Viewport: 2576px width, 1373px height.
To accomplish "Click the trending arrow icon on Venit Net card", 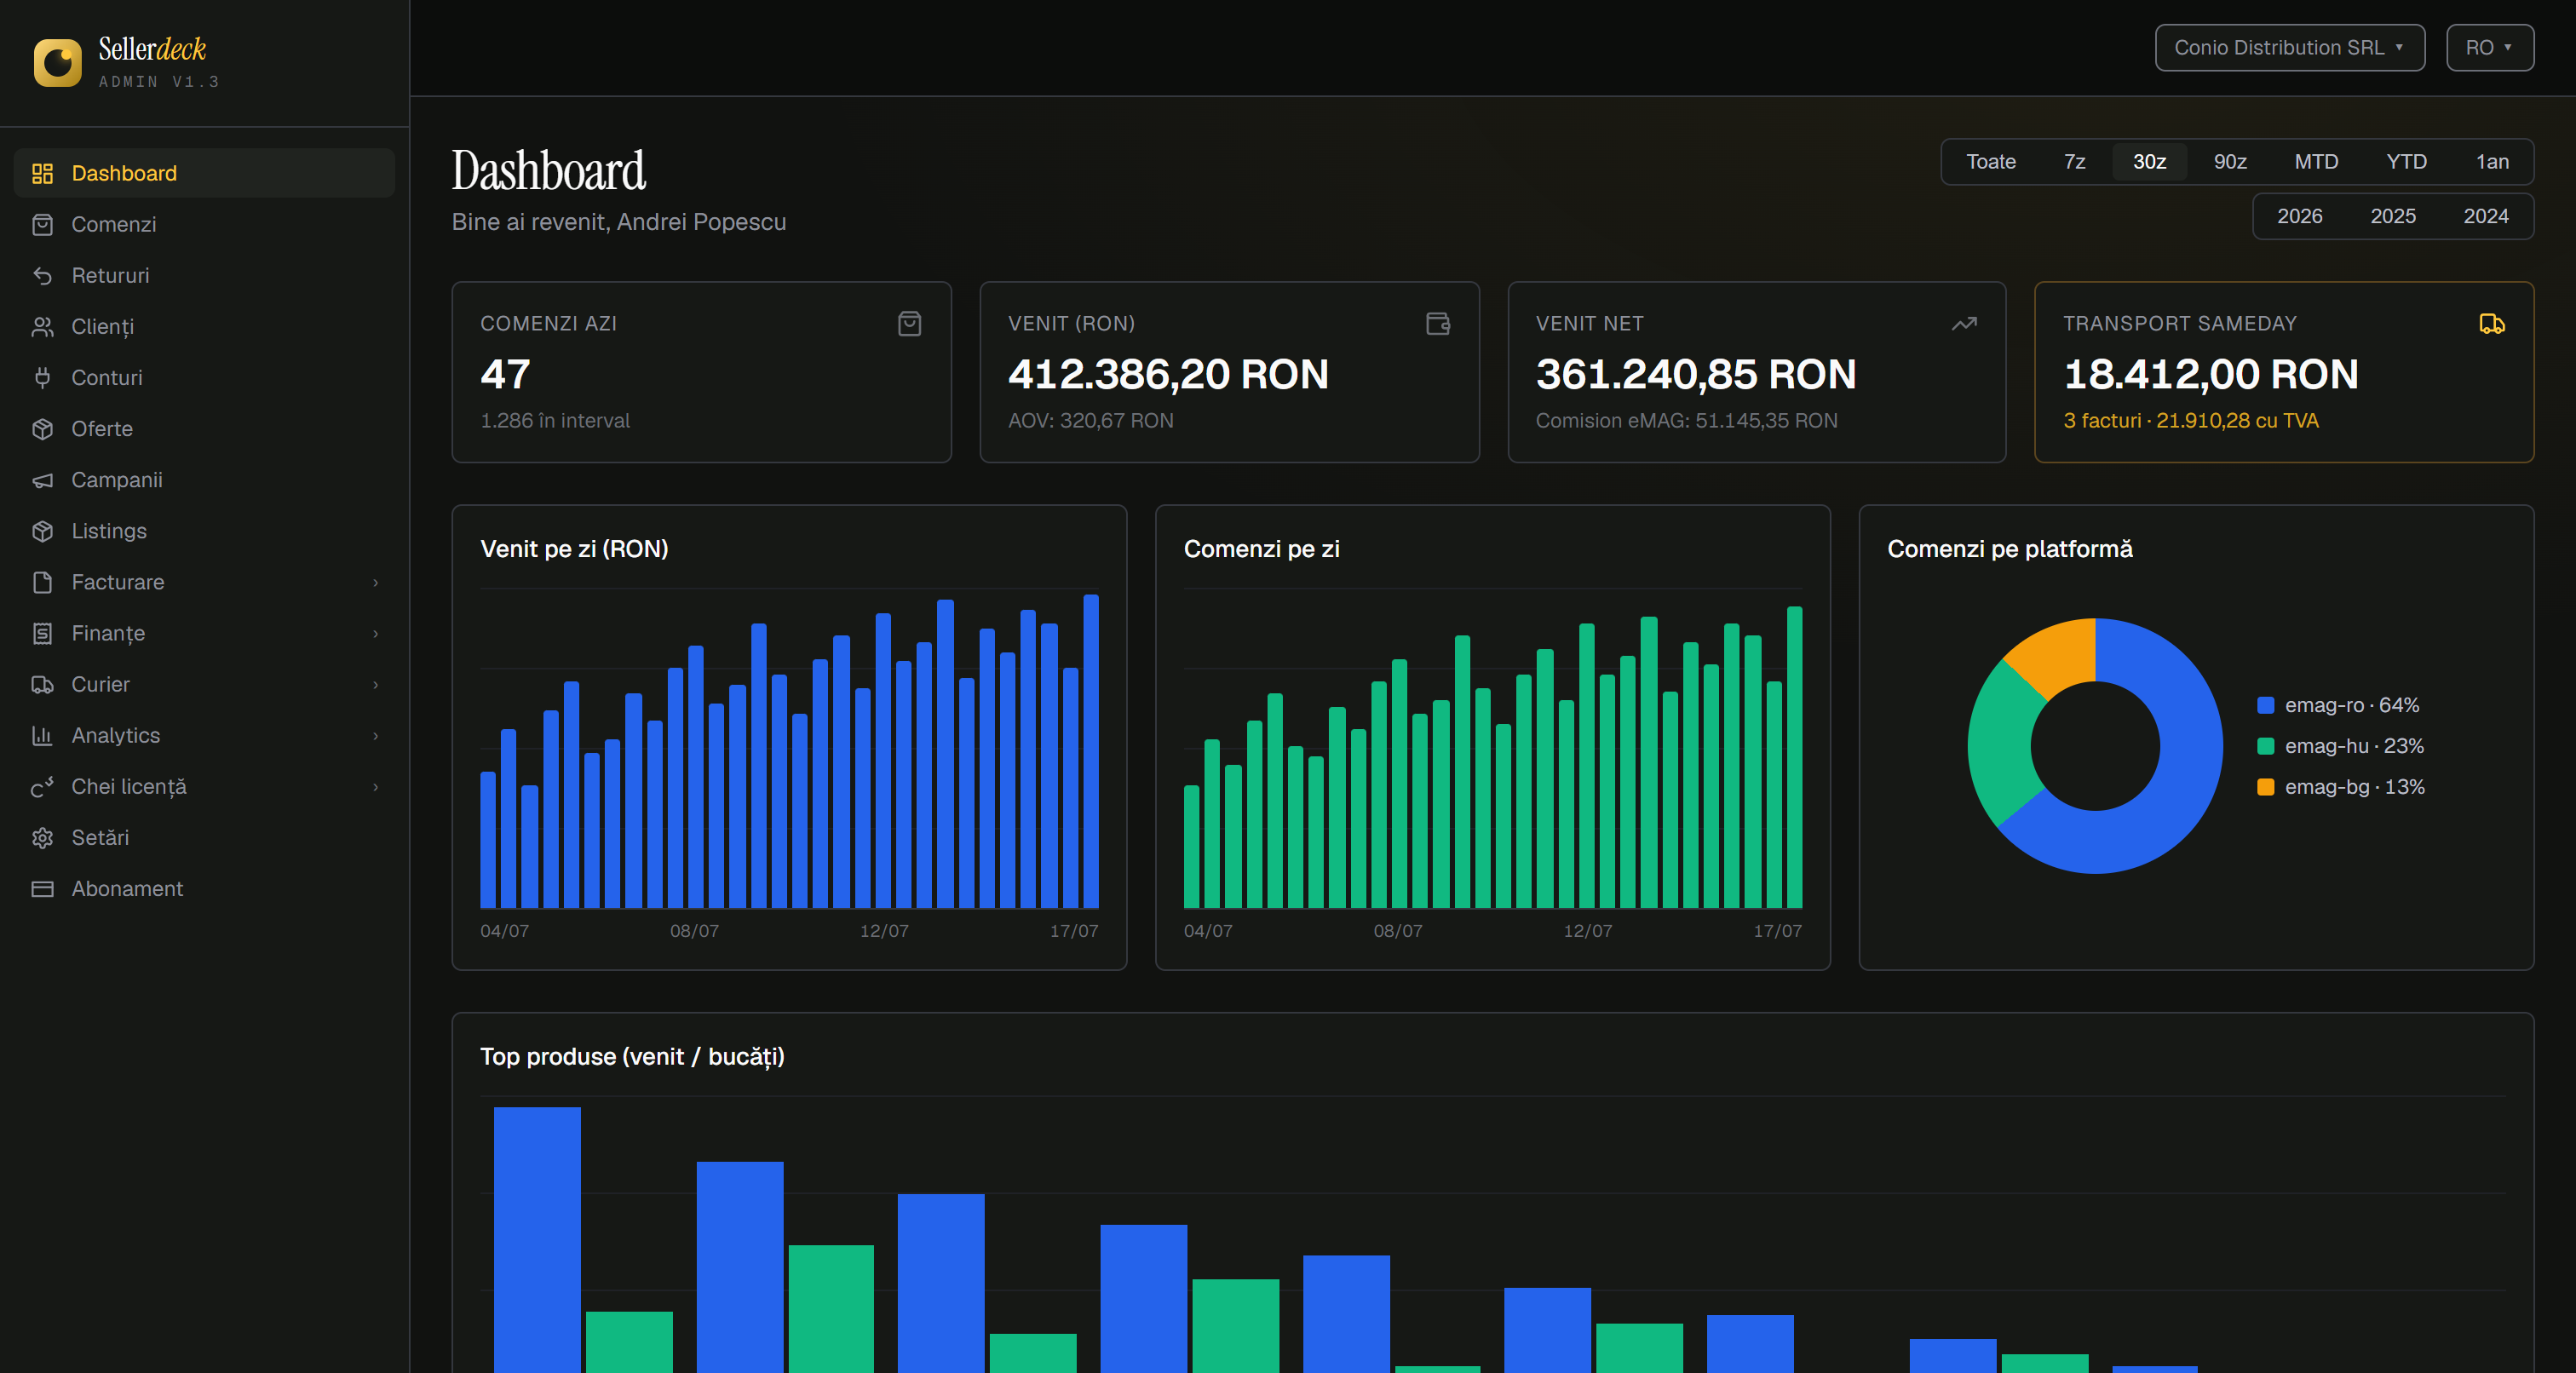I will coord(1964,323).
